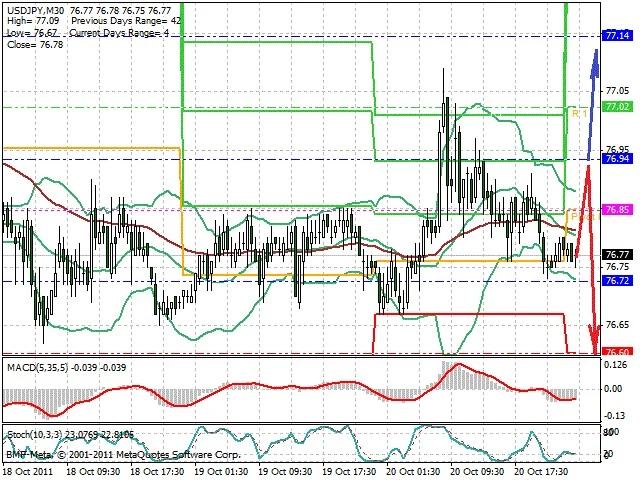Click the 77.02 green price tag
Screen dimensions: 640x480
pyautogui.click(x=617, y=106)
